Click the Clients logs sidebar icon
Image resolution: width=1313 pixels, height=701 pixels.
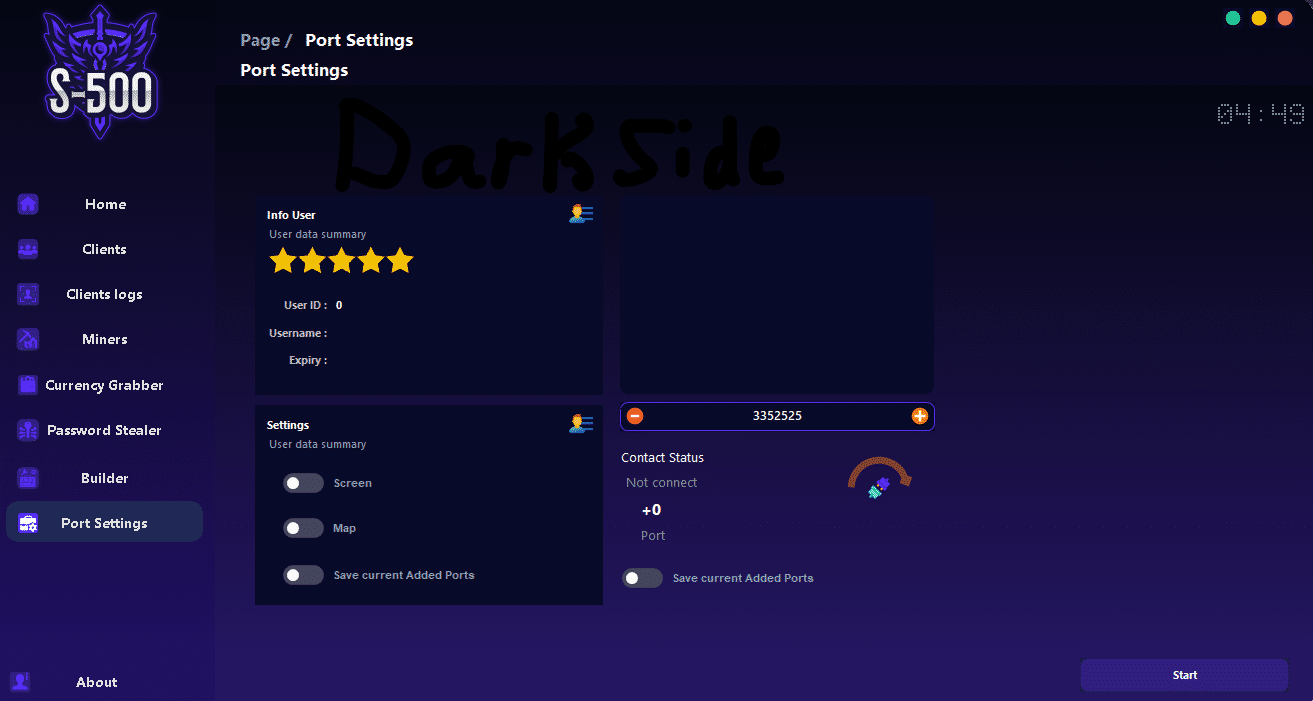click(28, 294)
